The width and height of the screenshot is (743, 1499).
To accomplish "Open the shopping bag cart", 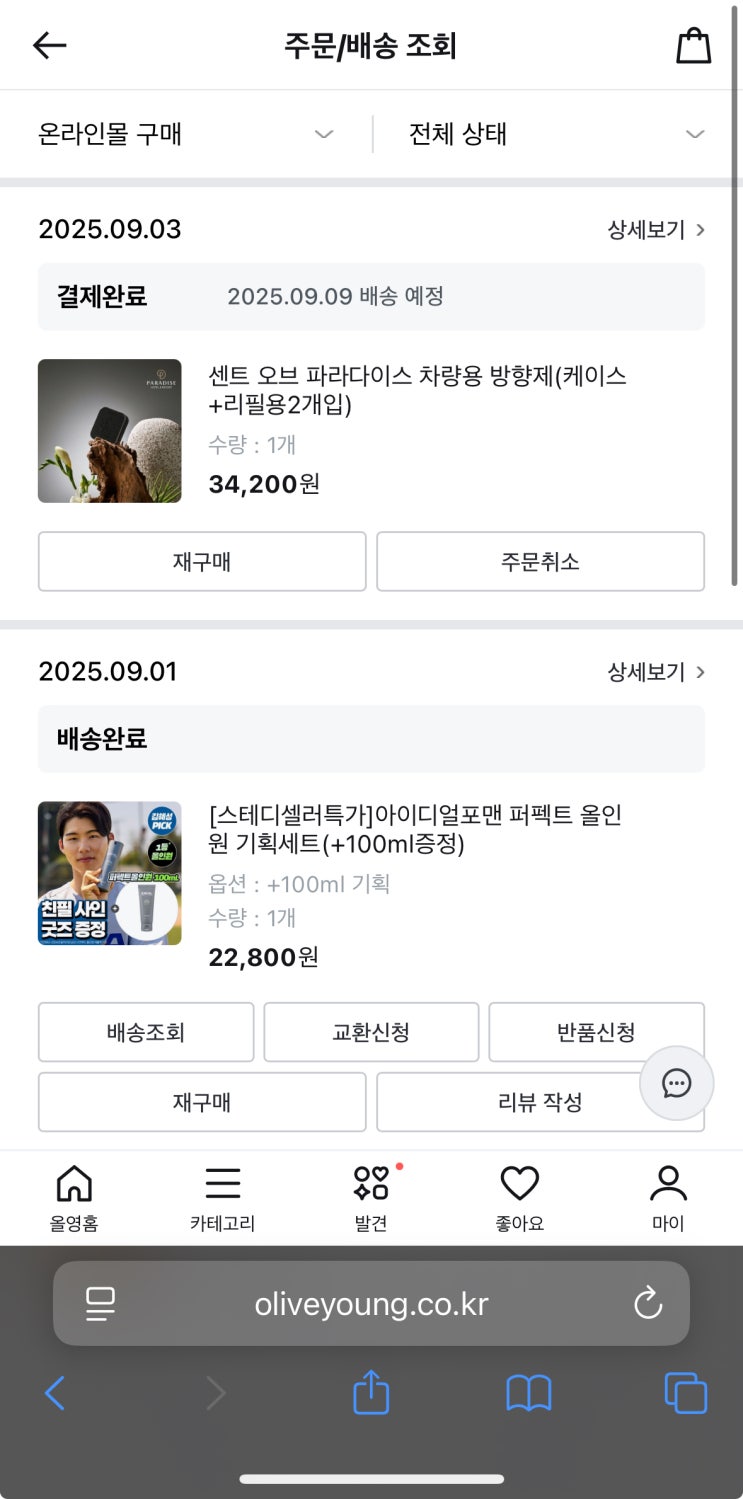I will [693, 46].
